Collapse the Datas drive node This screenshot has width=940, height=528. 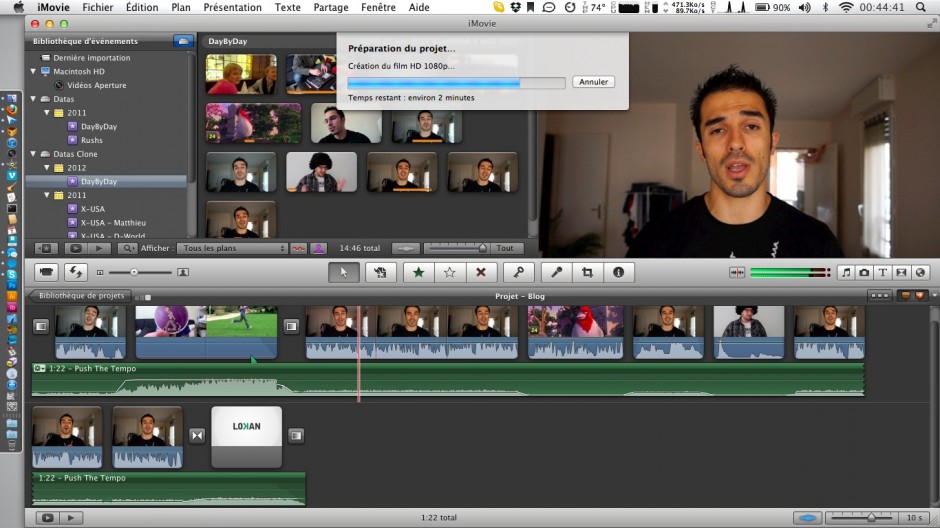(34, 99)
